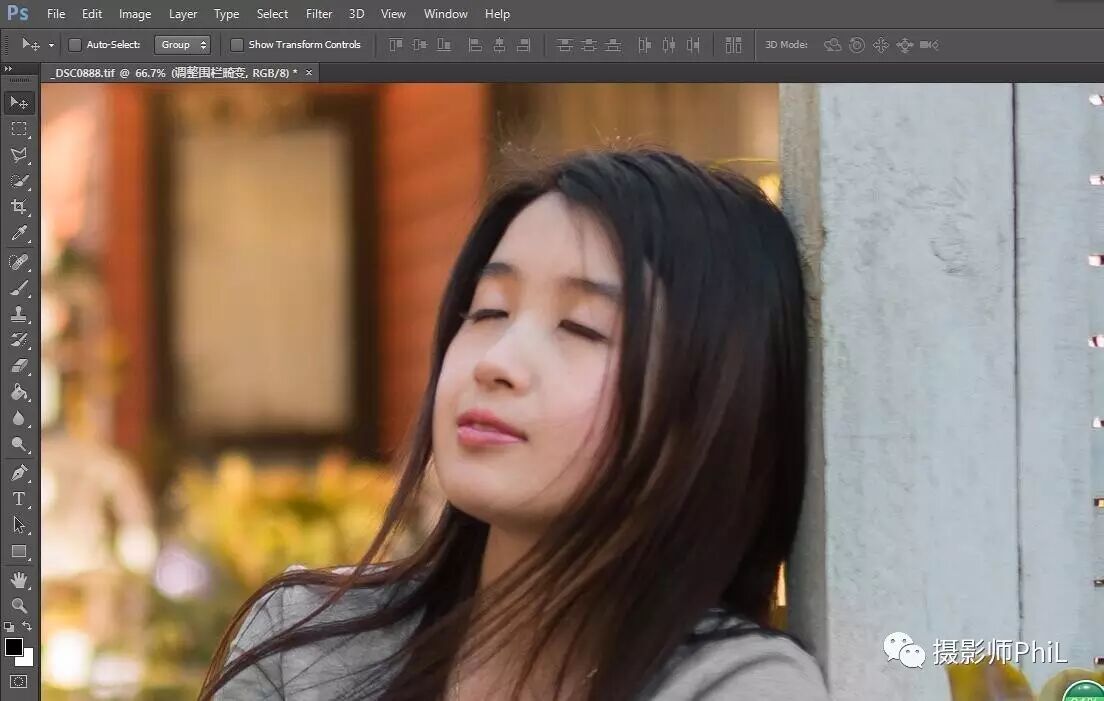1104x701 pixels.
Task: Click the black foreground color swatch
Action: (14, 647)
